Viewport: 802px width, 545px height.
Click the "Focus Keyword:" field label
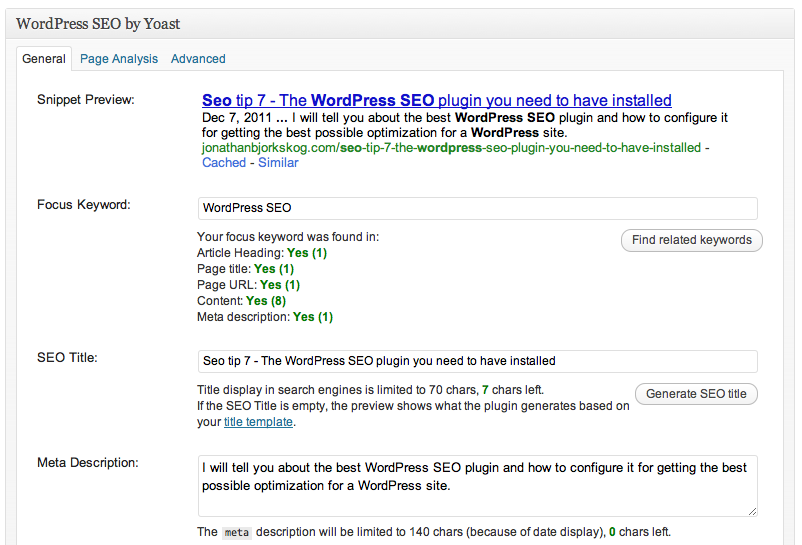(x=84, y=205)
